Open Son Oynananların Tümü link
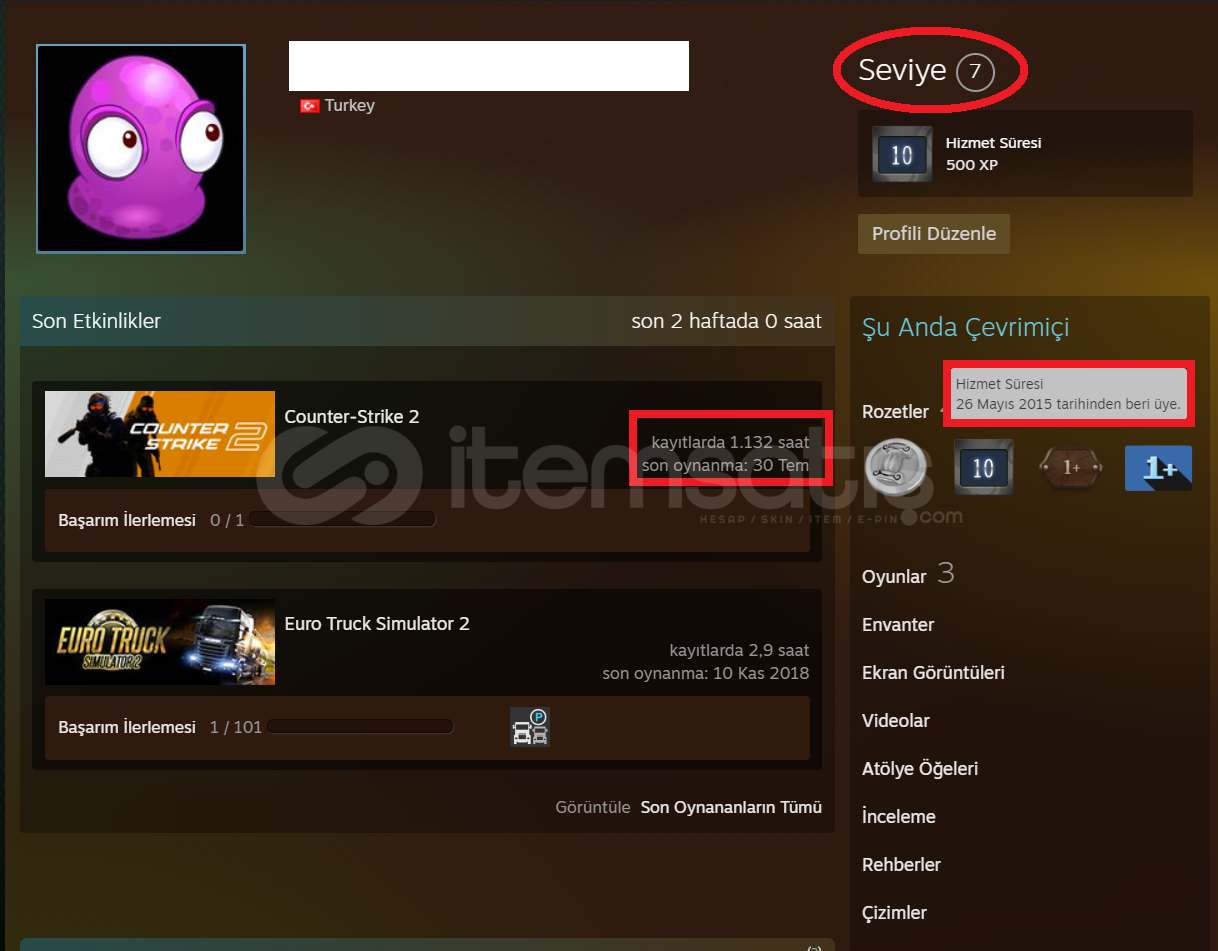 tap(731, 807)
